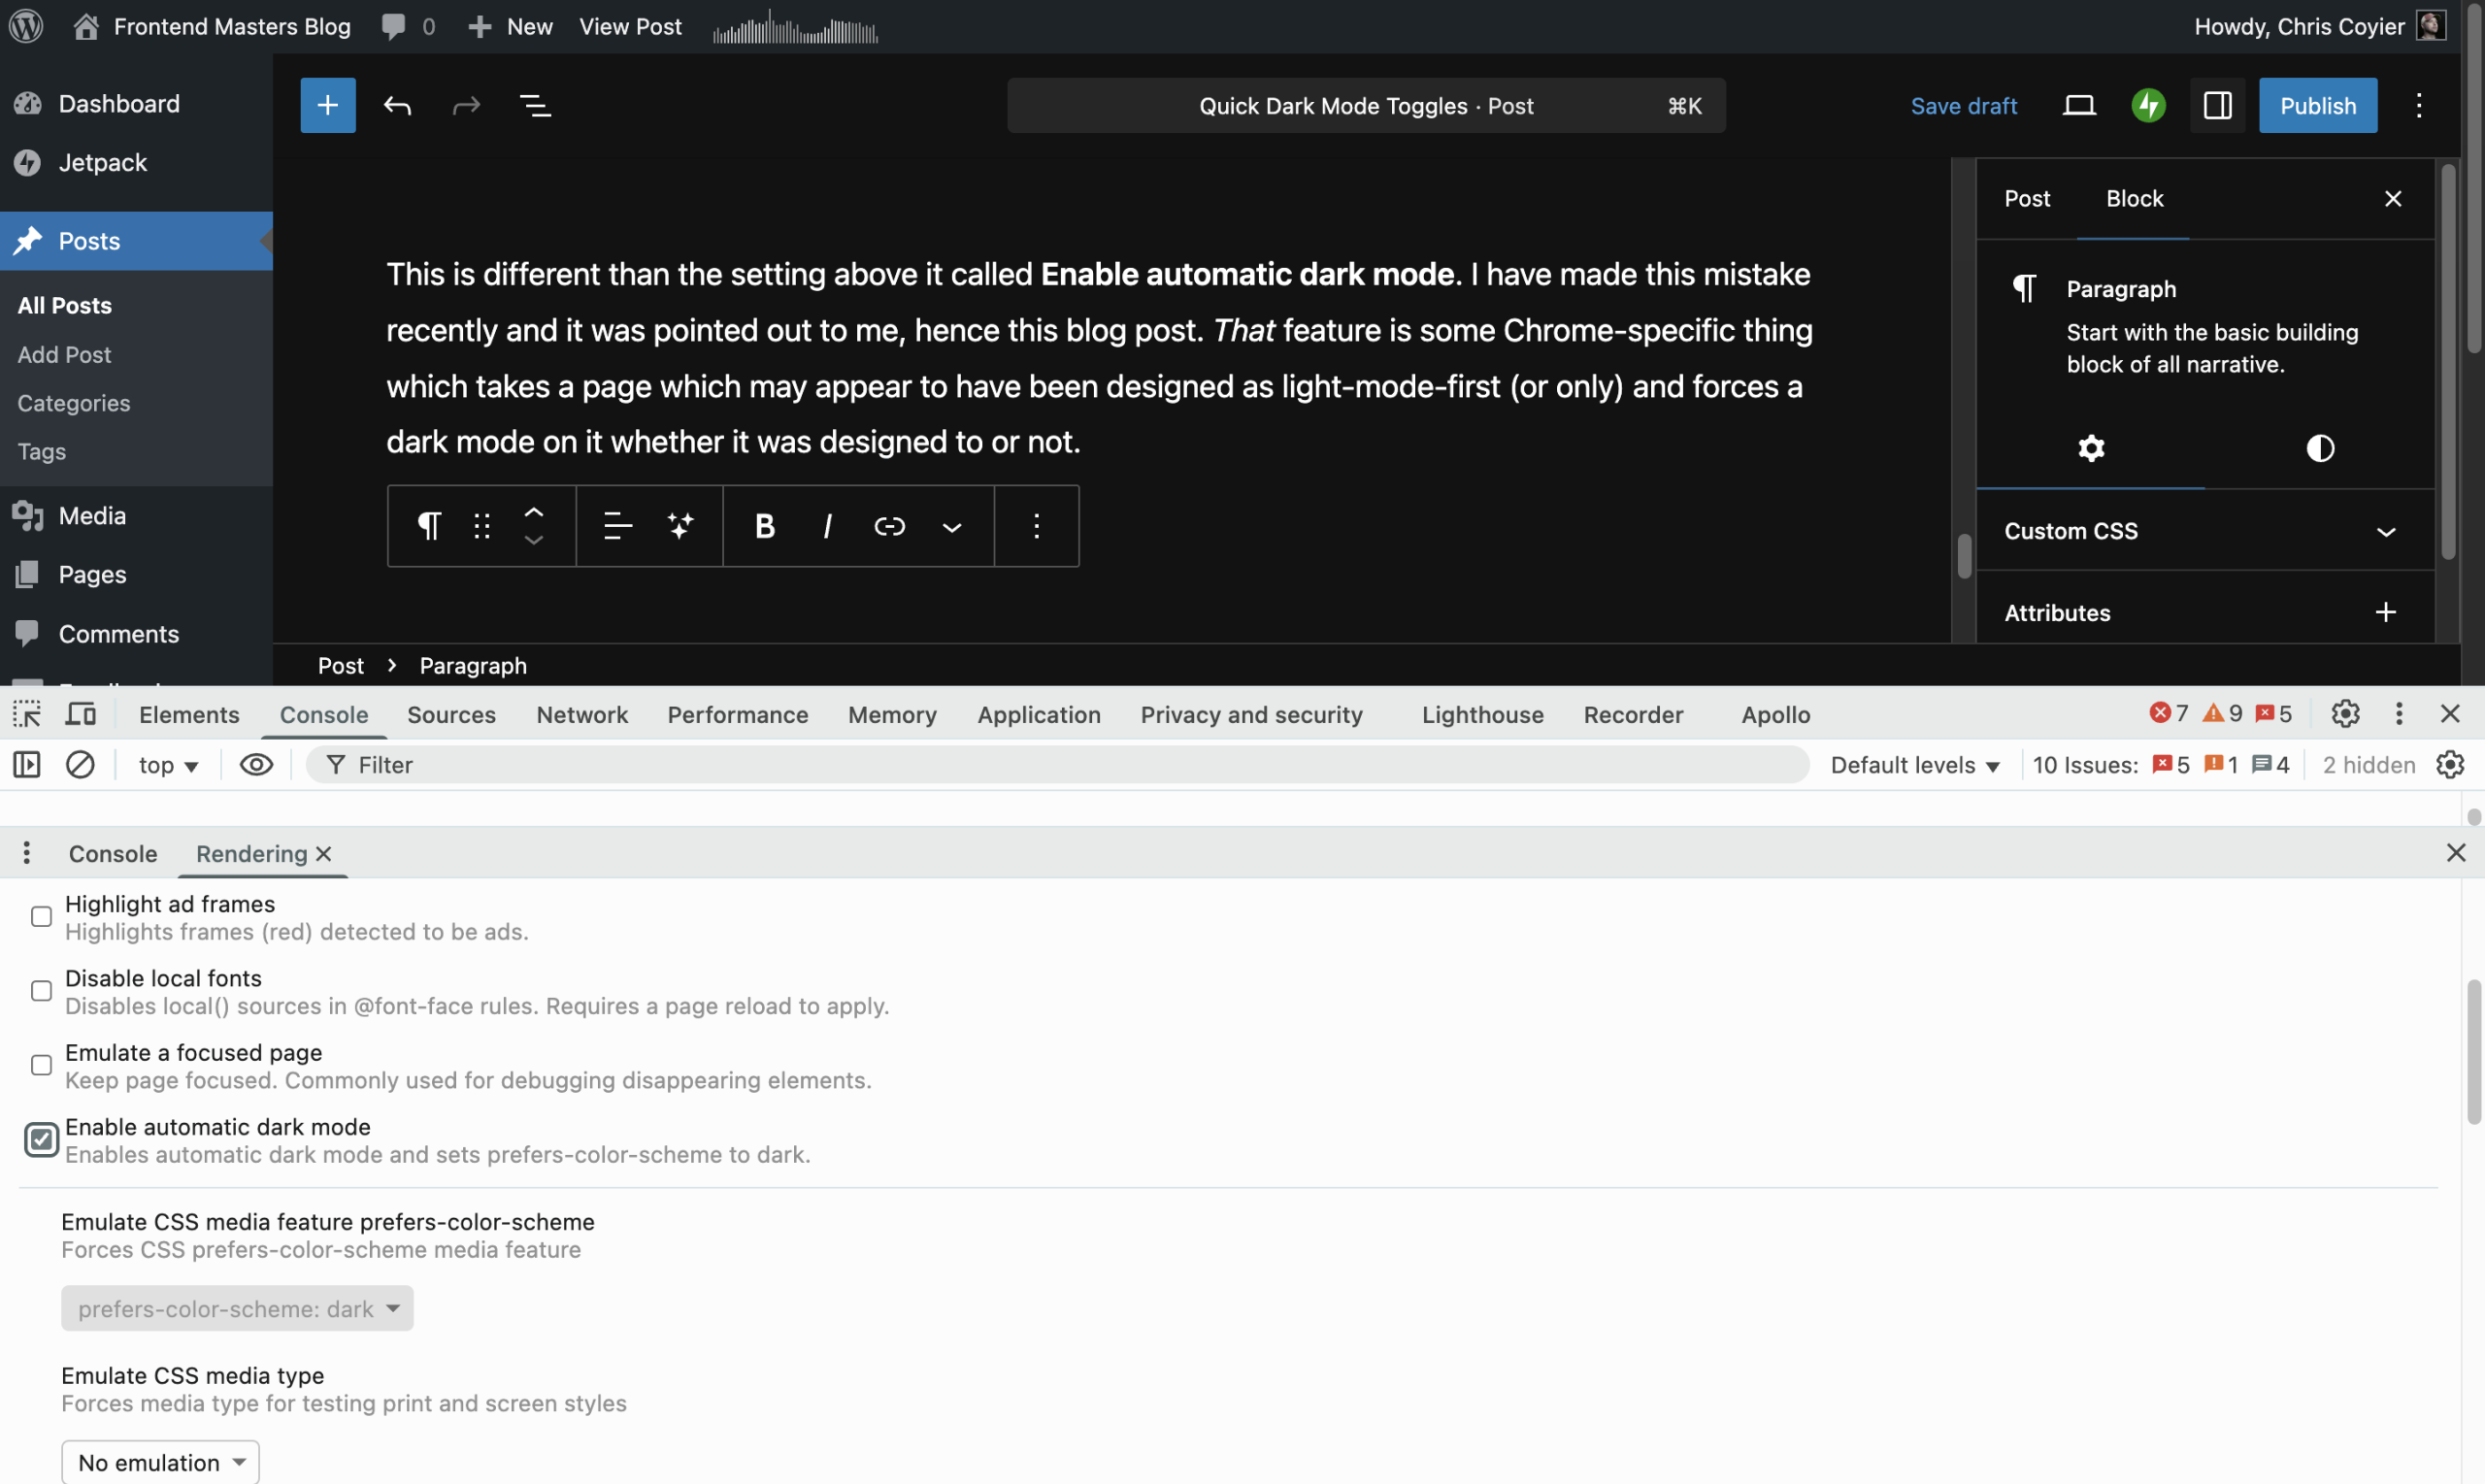Open the media type No emulation dropdown
The height and width of the screenshot is (1484, 2485).
coord(160,1462)
